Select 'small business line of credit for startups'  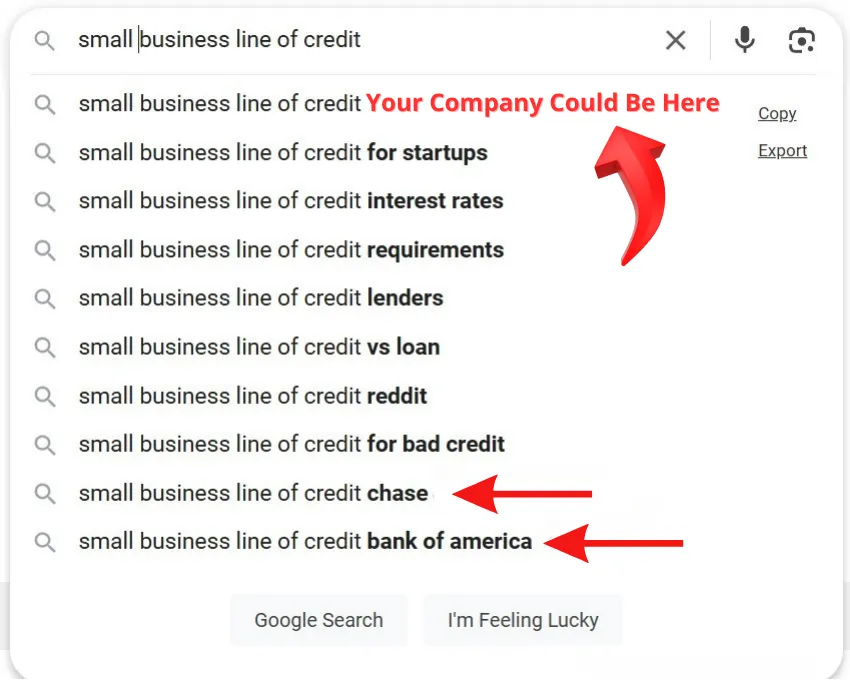coord(283,153)
